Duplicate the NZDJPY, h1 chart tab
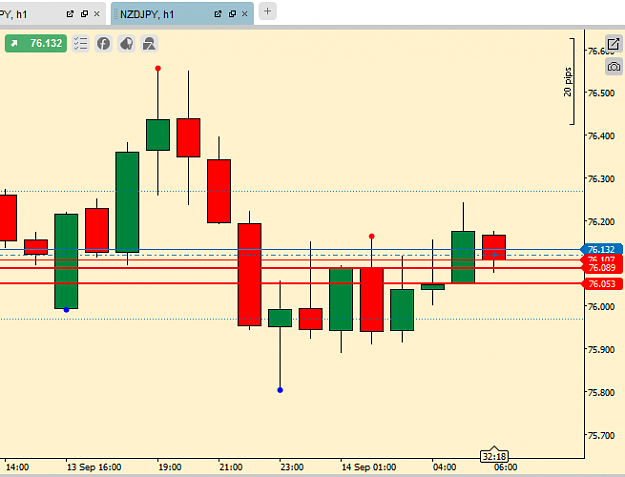625x477 pixels. pyautogui.click(x=232, y=14)
